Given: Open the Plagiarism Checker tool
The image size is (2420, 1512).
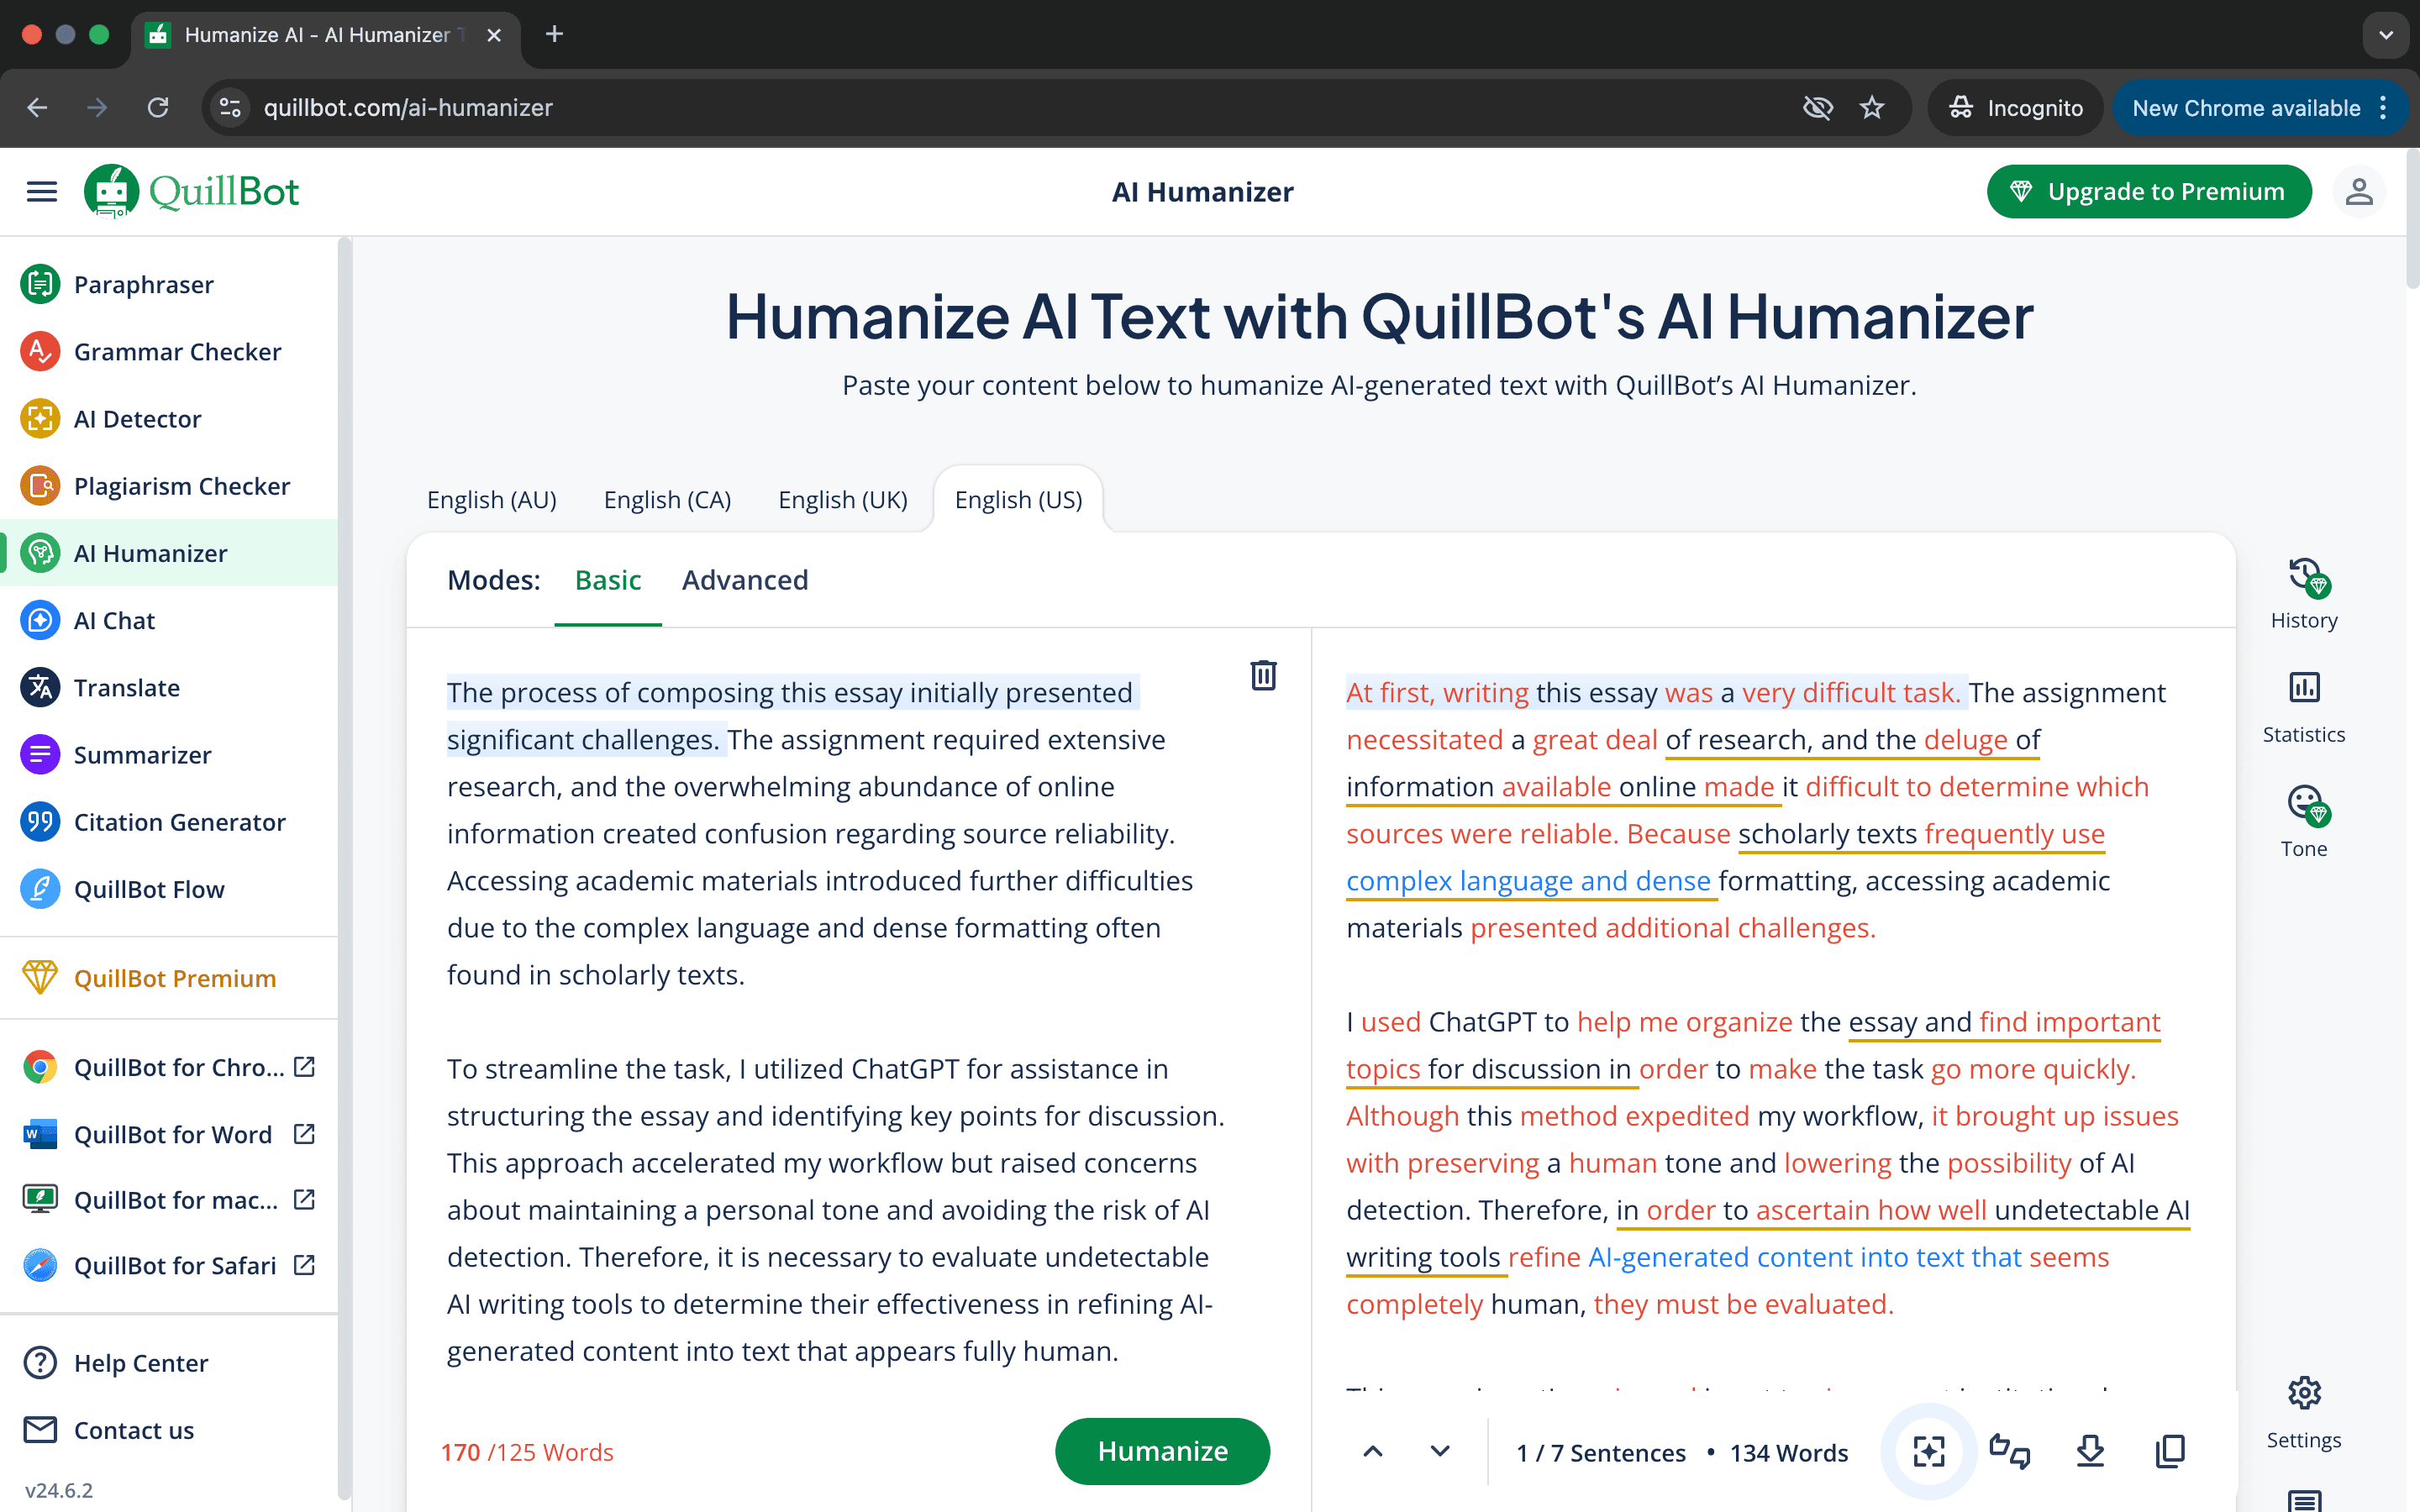Looking at the screenshot, I should click(169, 486).
